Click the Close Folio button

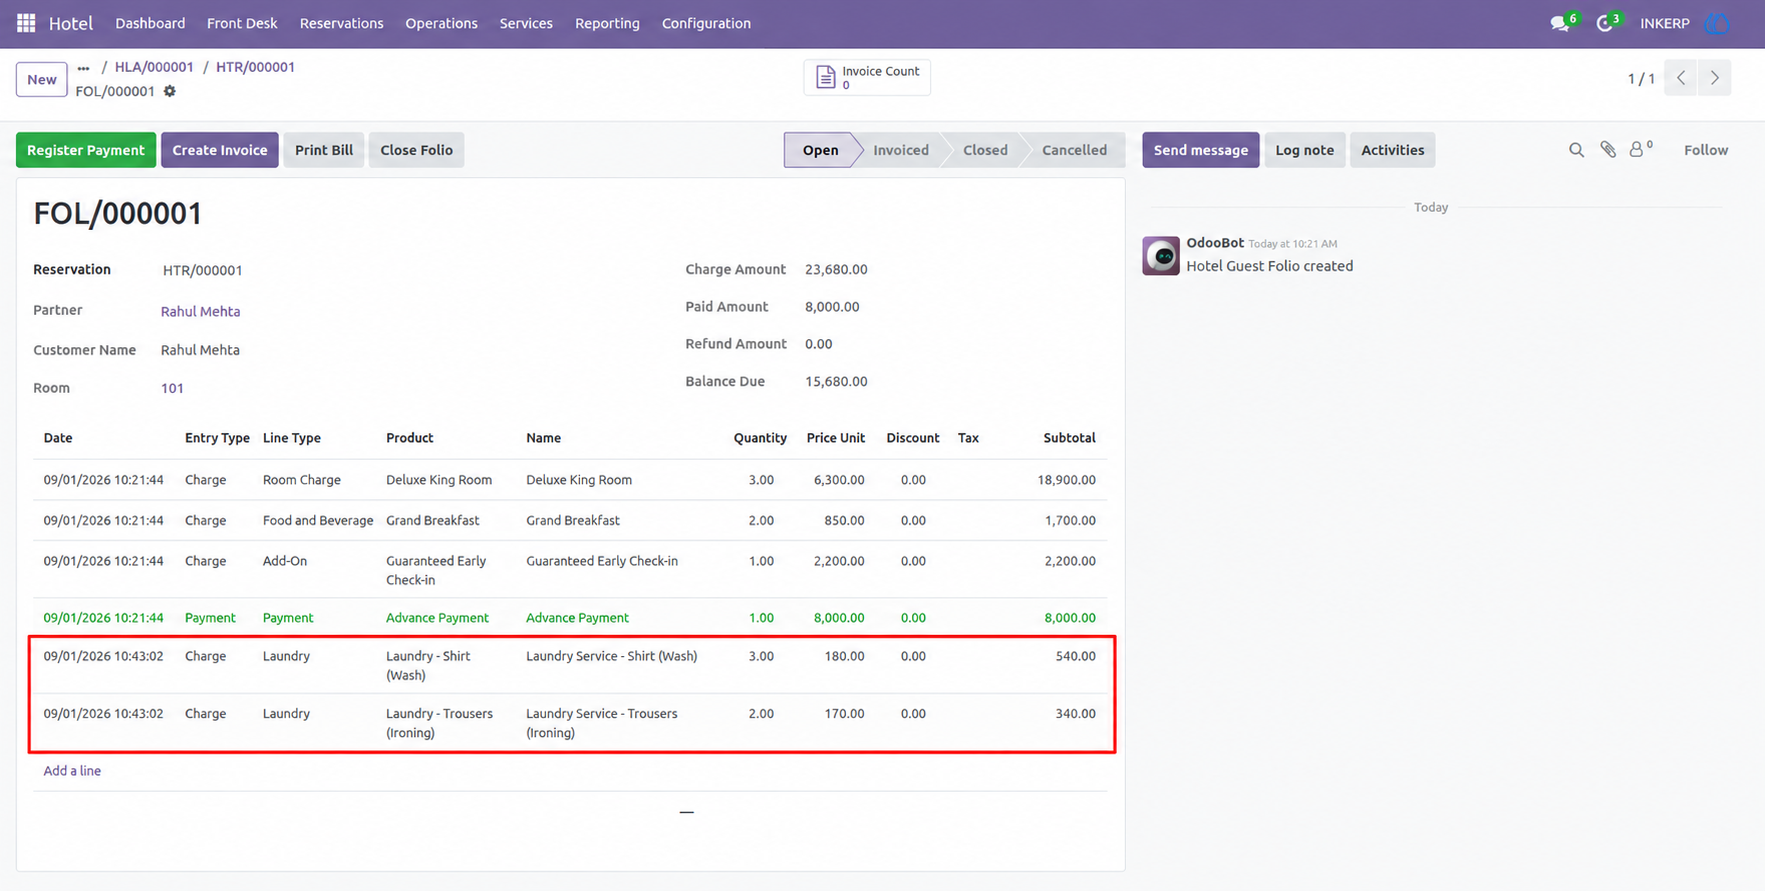pyautogui.click(x=416, y=150)
